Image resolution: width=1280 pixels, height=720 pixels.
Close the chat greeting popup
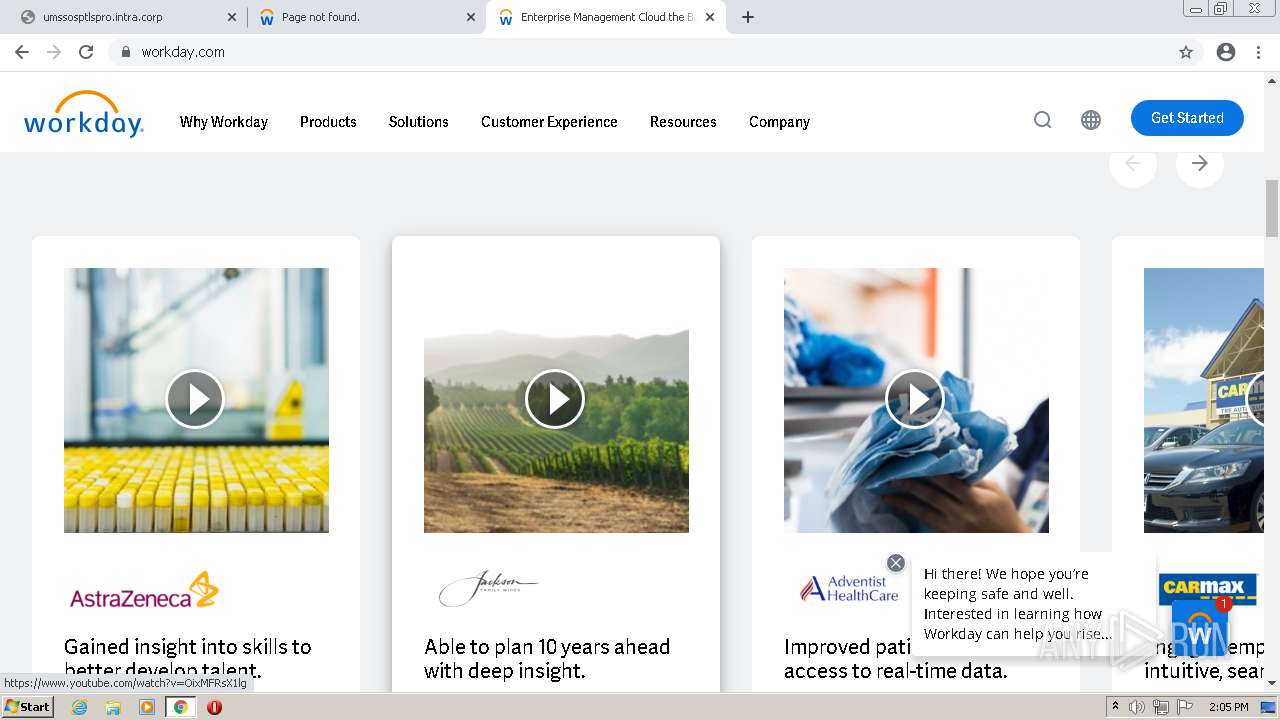[896, 563]
